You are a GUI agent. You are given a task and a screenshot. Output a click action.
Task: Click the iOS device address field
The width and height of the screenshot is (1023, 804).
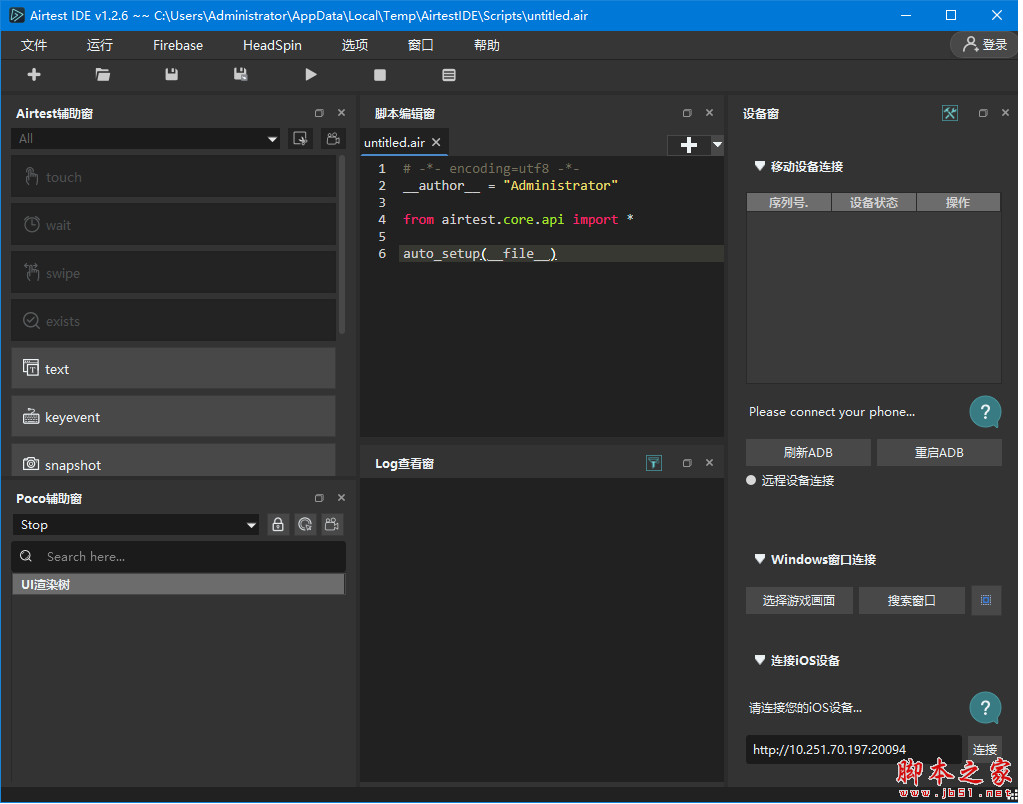pos(854,749)
